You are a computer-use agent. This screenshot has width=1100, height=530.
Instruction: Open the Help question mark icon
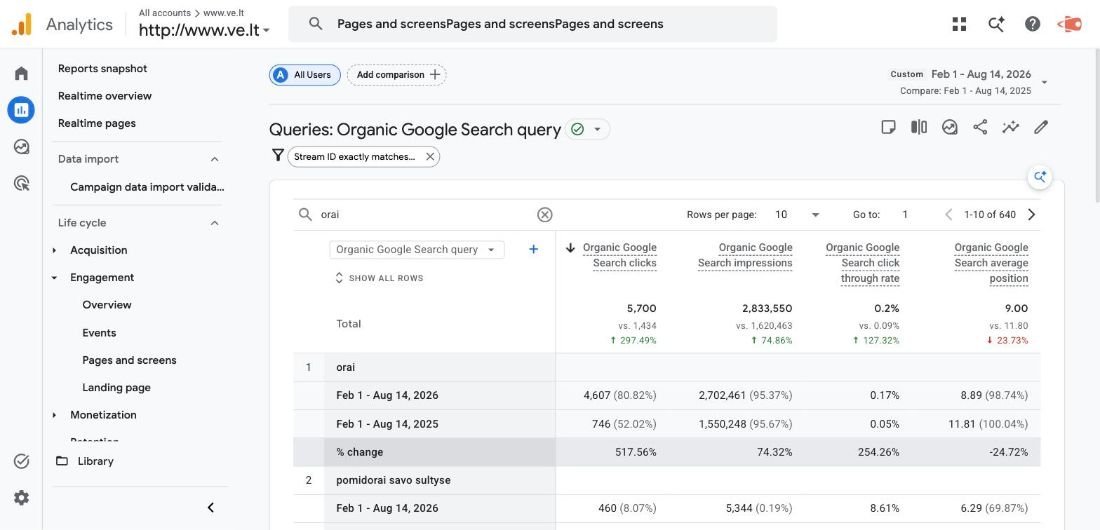tap(1032, 24)
